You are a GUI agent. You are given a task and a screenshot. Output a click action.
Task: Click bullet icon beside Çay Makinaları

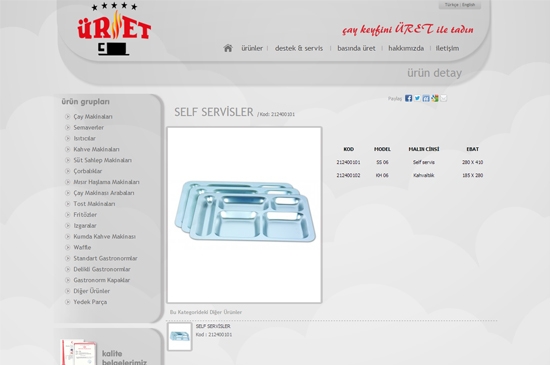[68, 116]
